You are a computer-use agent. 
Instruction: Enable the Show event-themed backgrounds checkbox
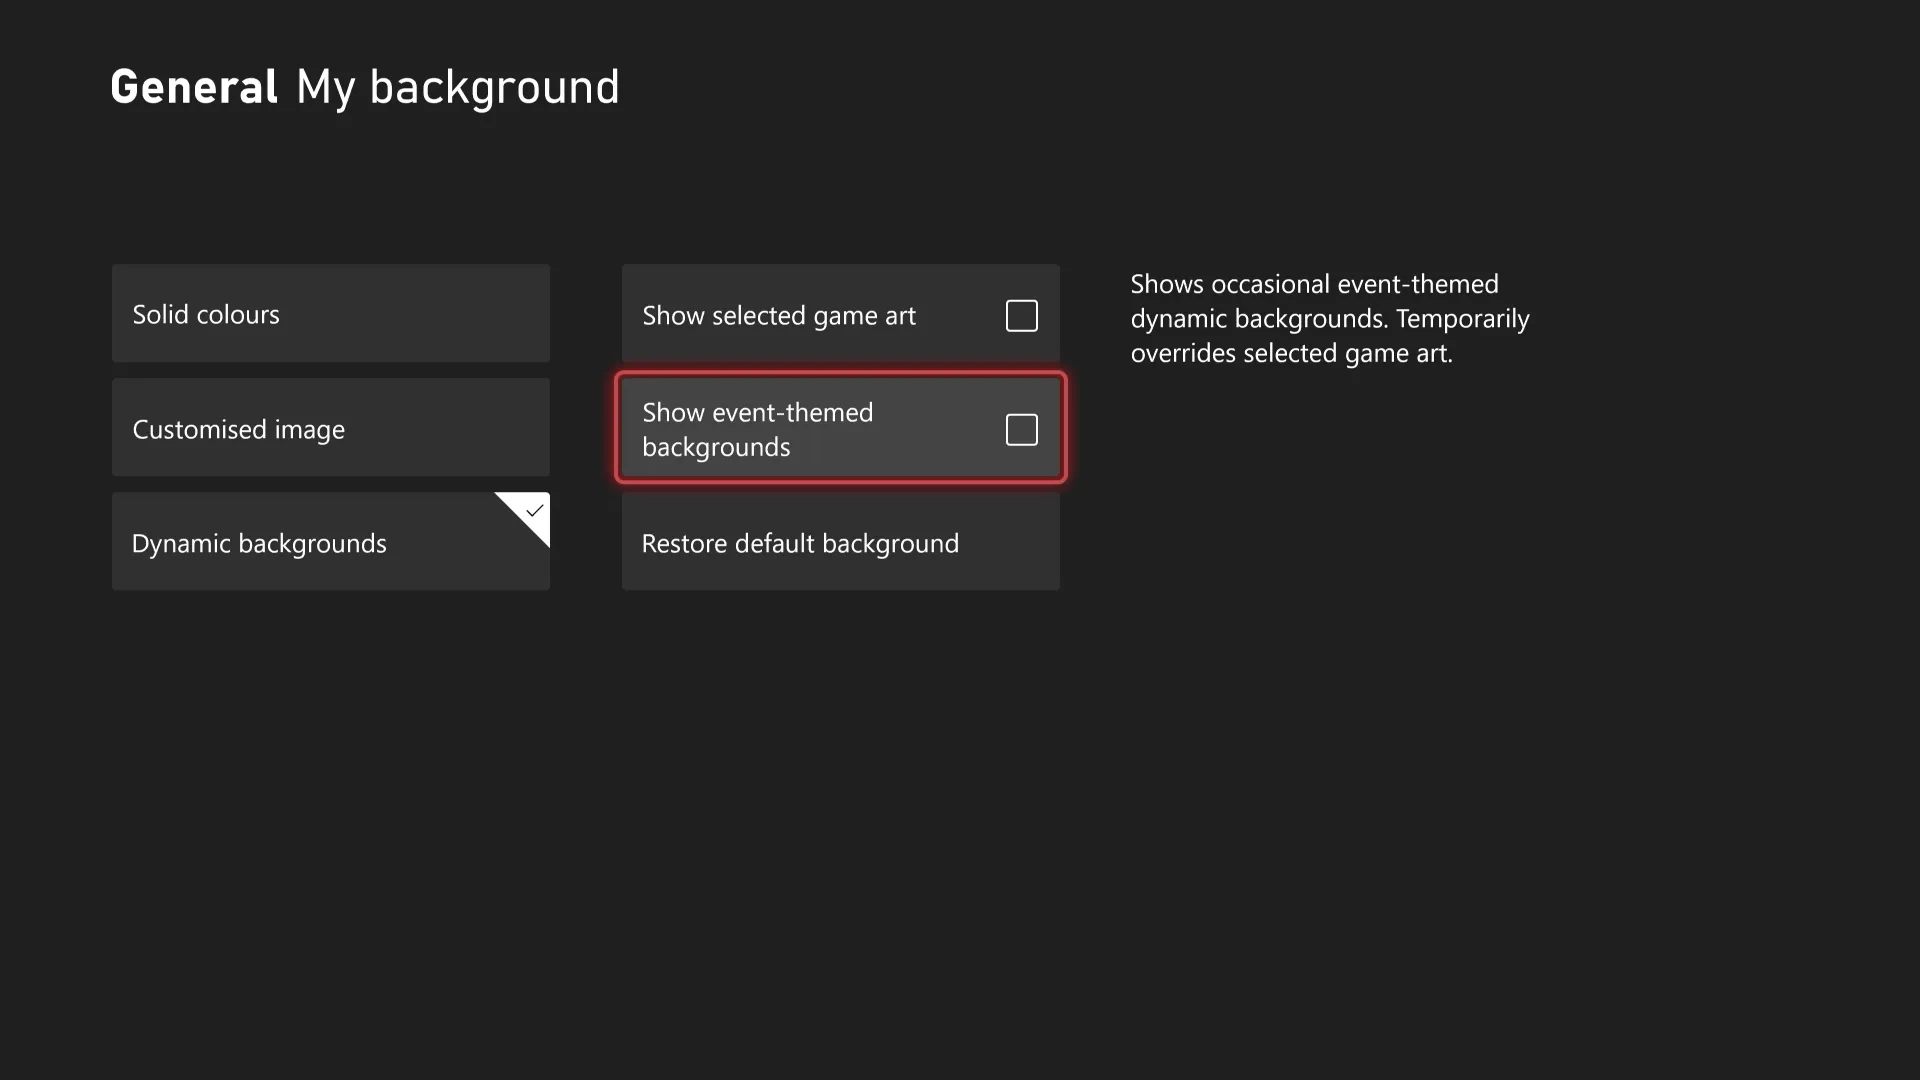coord(1021,430)
